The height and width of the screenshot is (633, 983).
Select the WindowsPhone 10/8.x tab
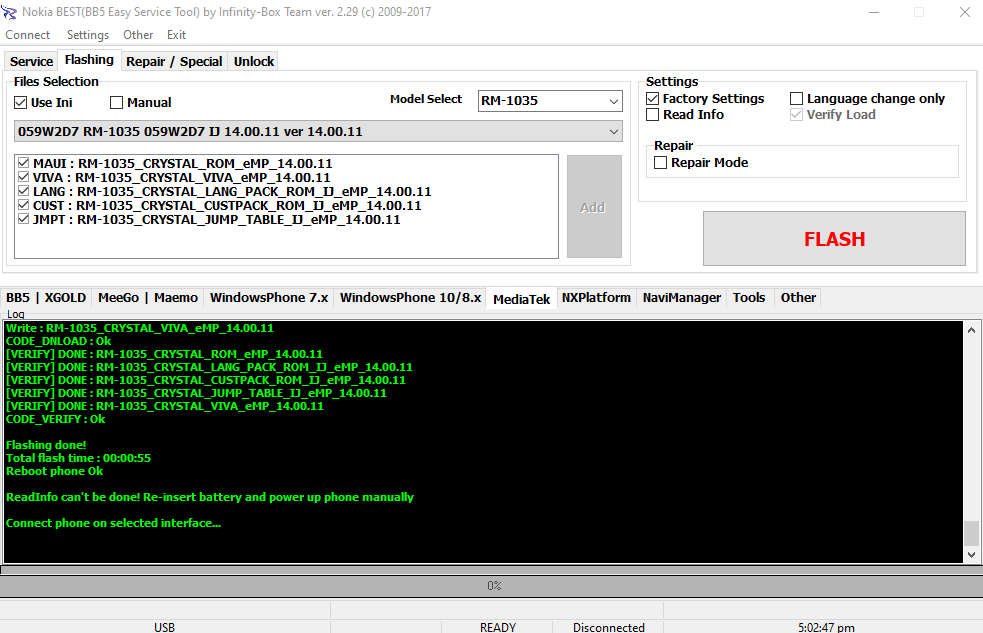[411, 298]
